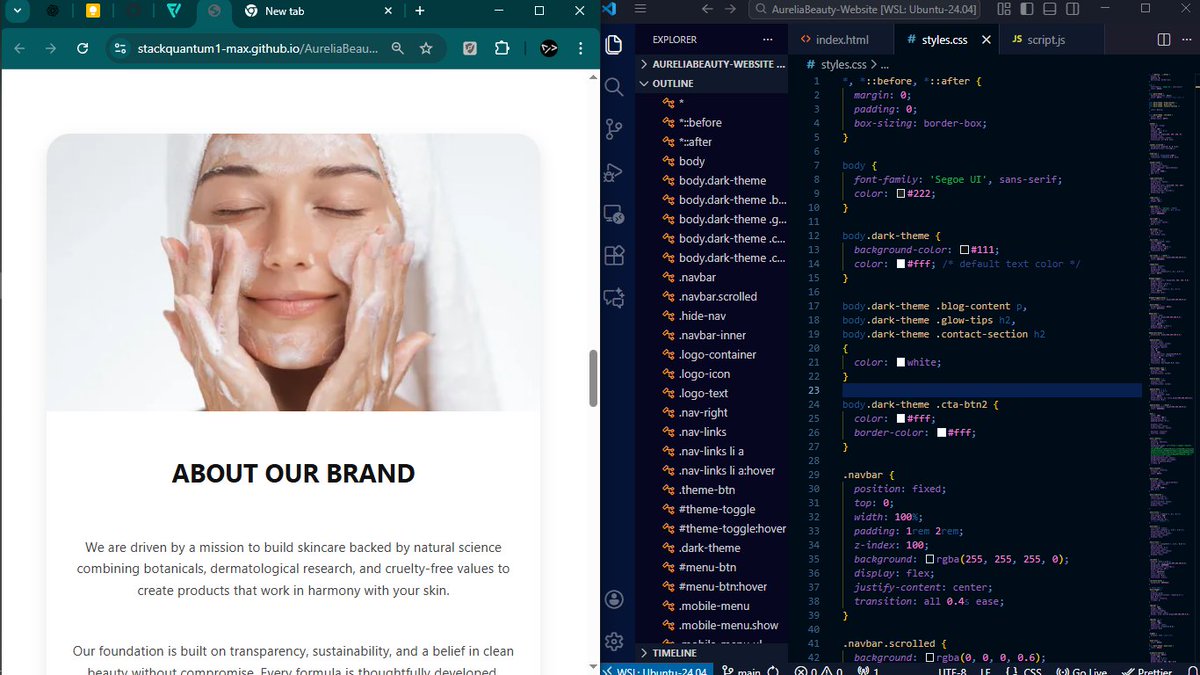Open Source Control view in activity bar

click(614, 129)
